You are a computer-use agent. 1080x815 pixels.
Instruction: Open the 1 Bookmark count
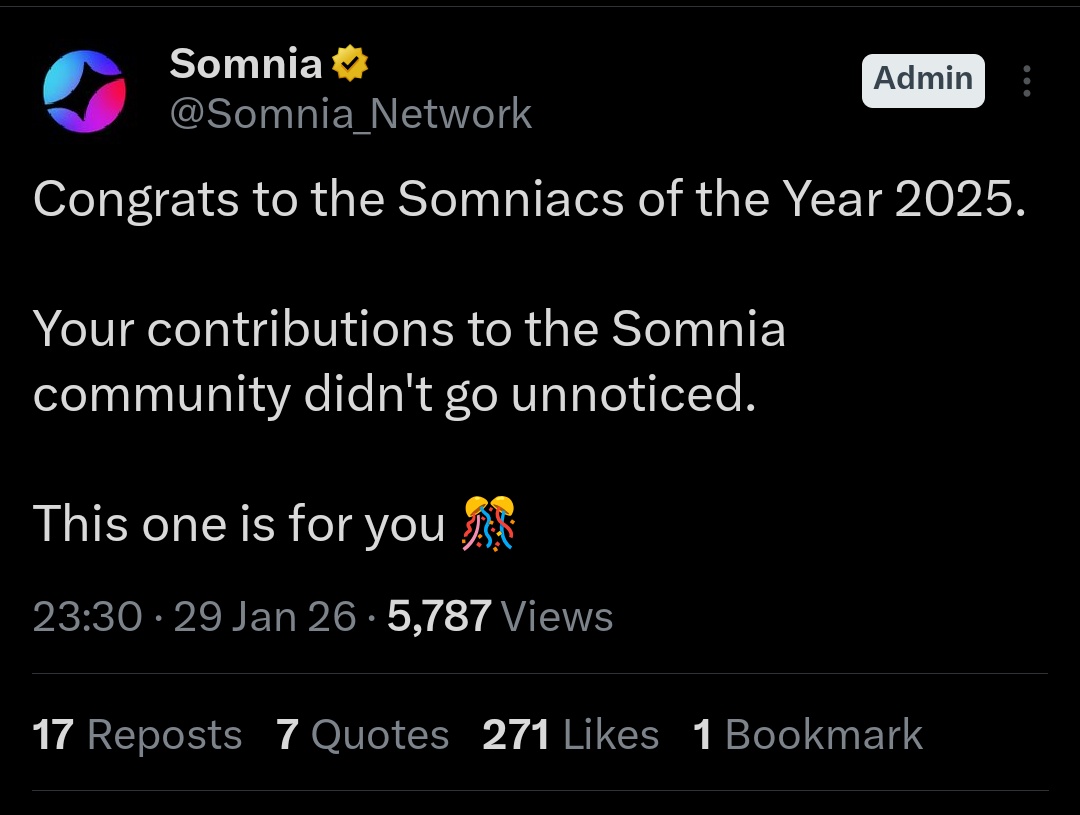click(807, 735)
